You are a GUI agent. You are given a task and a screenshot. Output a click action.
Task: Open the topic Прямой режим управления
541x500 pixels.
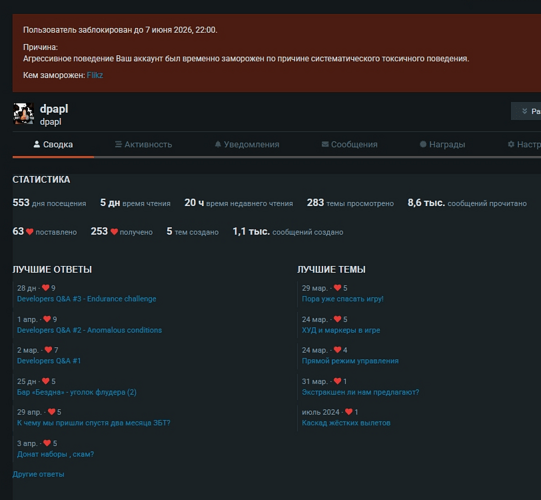pyautogui.click(x=350, y=361)
